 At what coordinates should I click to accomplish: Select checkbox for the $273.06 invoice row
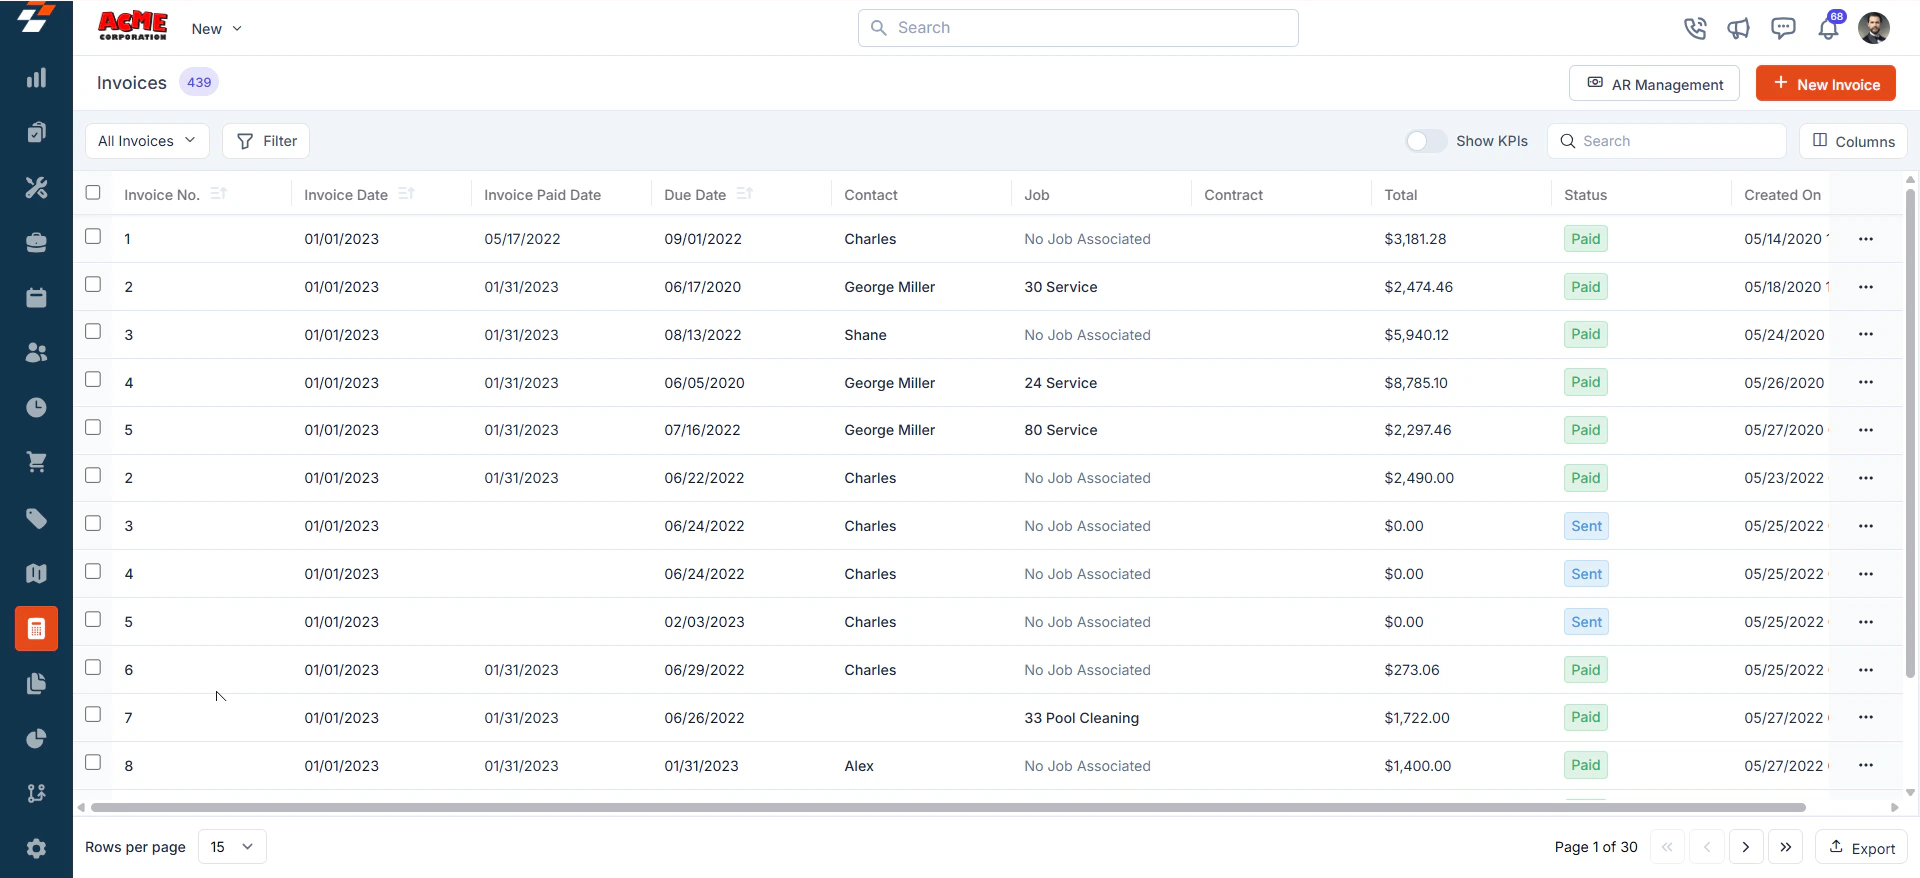93,668
